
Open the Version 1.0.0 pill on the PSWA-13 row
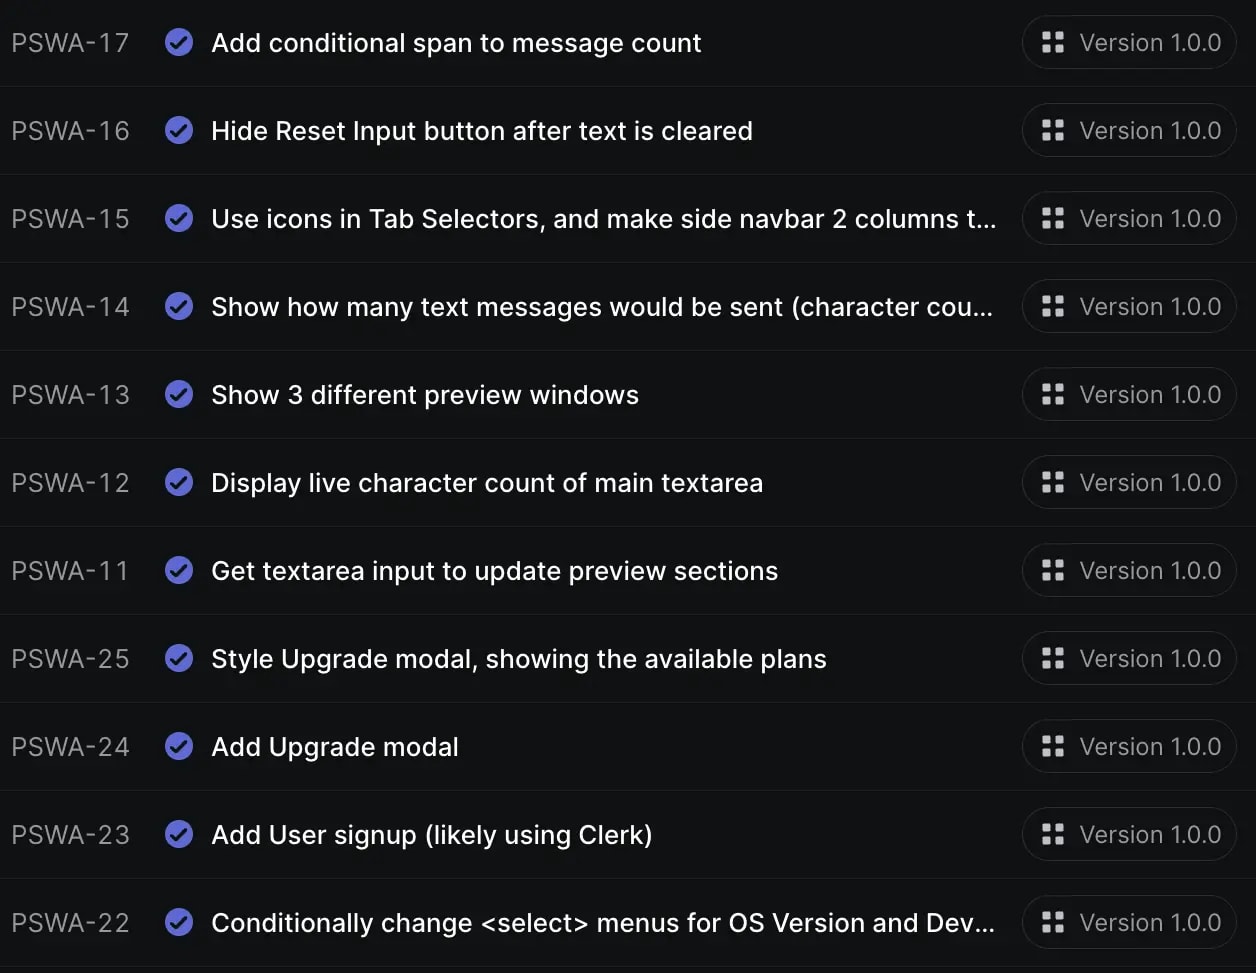click(x=1129, y=395)
